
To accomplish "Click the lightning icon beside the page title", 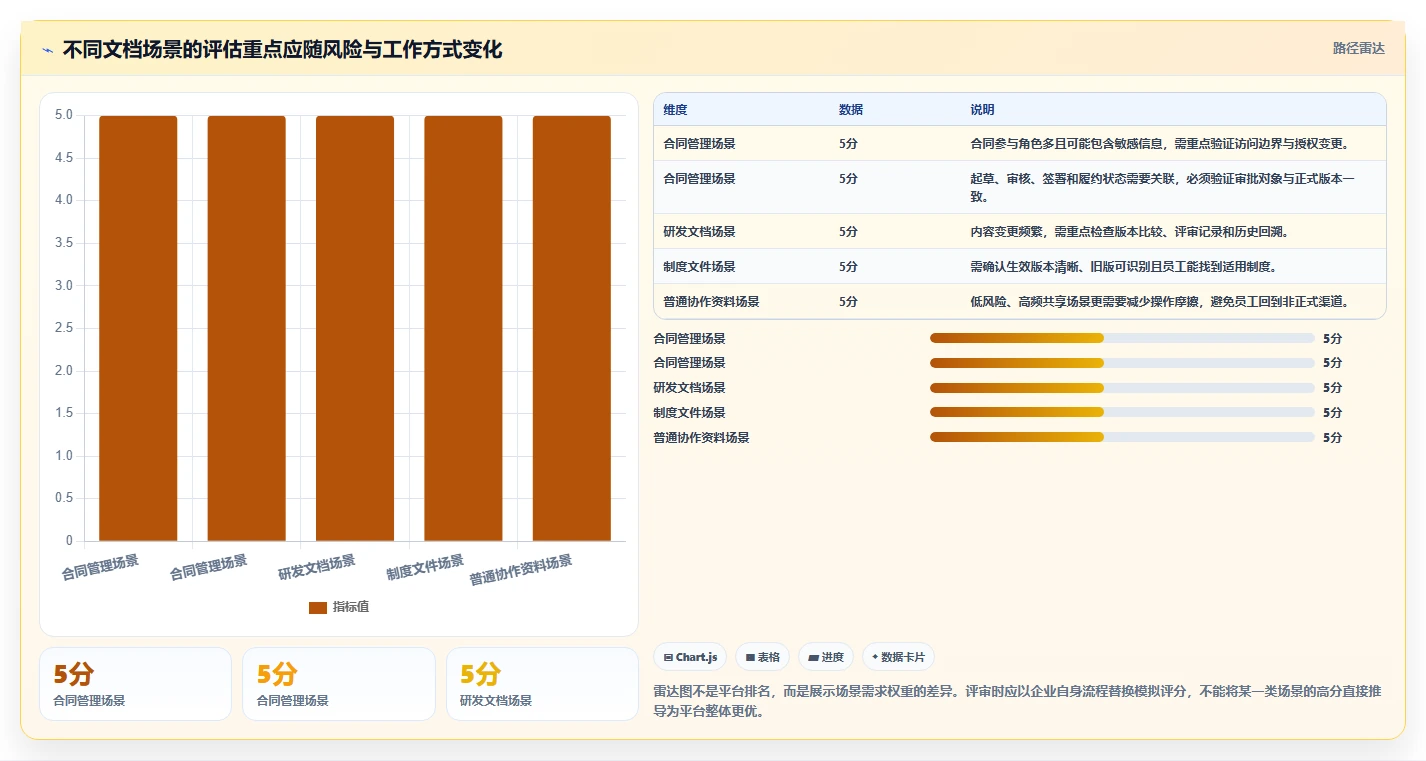I will [48, 50].
